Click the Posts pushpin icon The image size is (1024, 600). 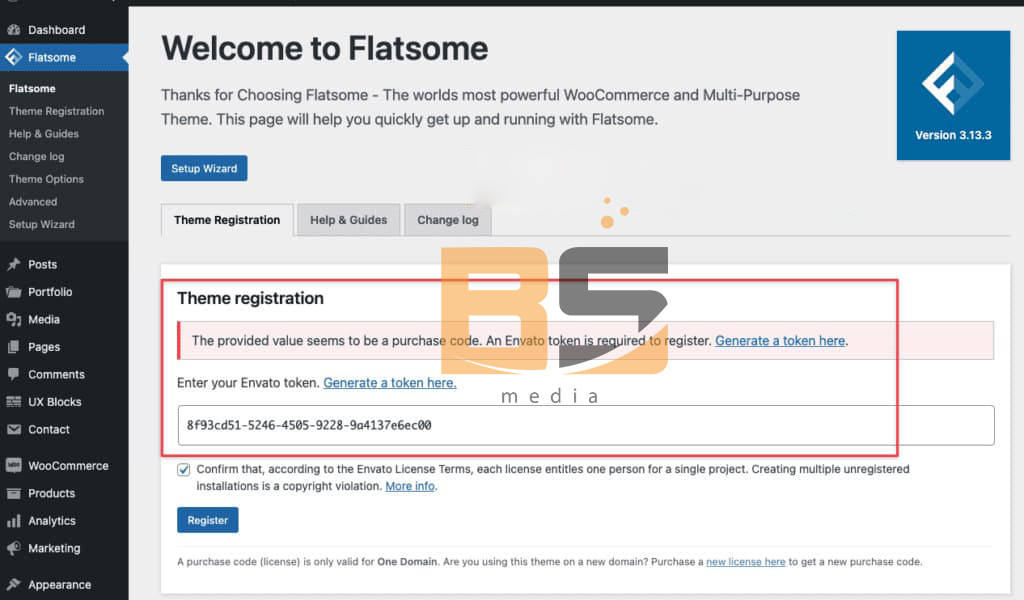pos(14,264)
